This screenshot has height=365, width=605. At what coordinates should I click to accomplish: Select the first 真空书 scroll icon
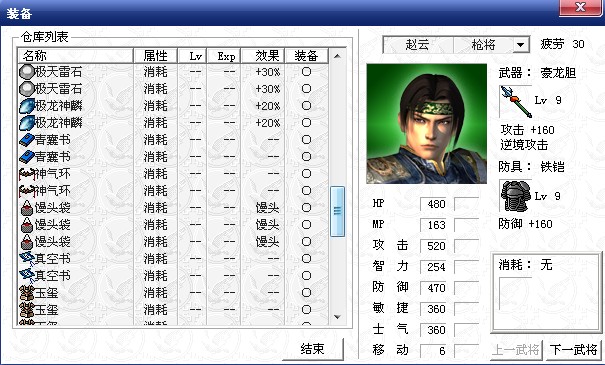tap(27, 259)
